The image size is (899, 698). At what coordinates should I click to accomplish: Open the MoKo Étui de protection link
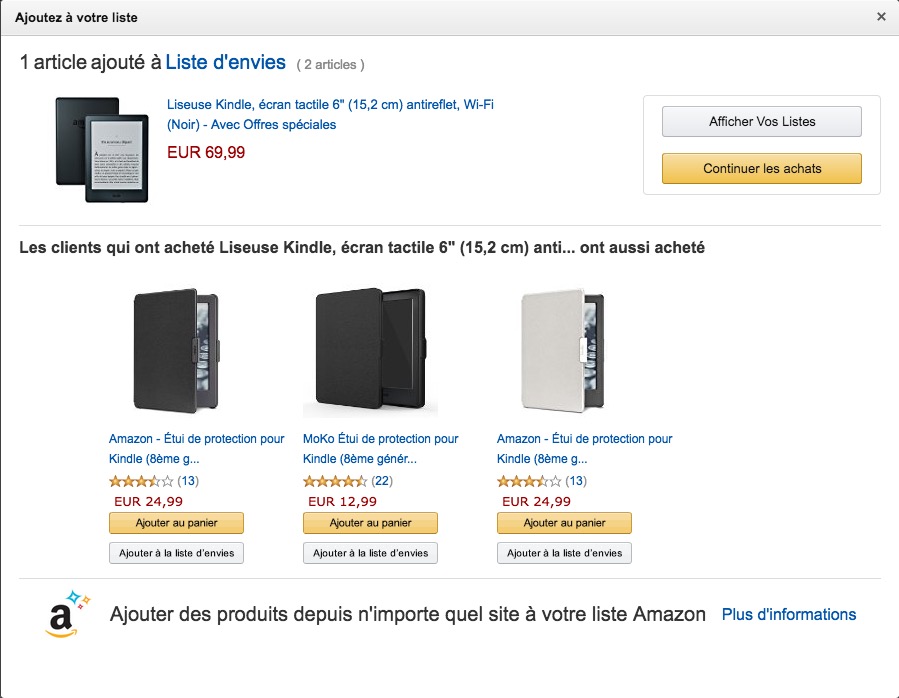click(380, 448)
